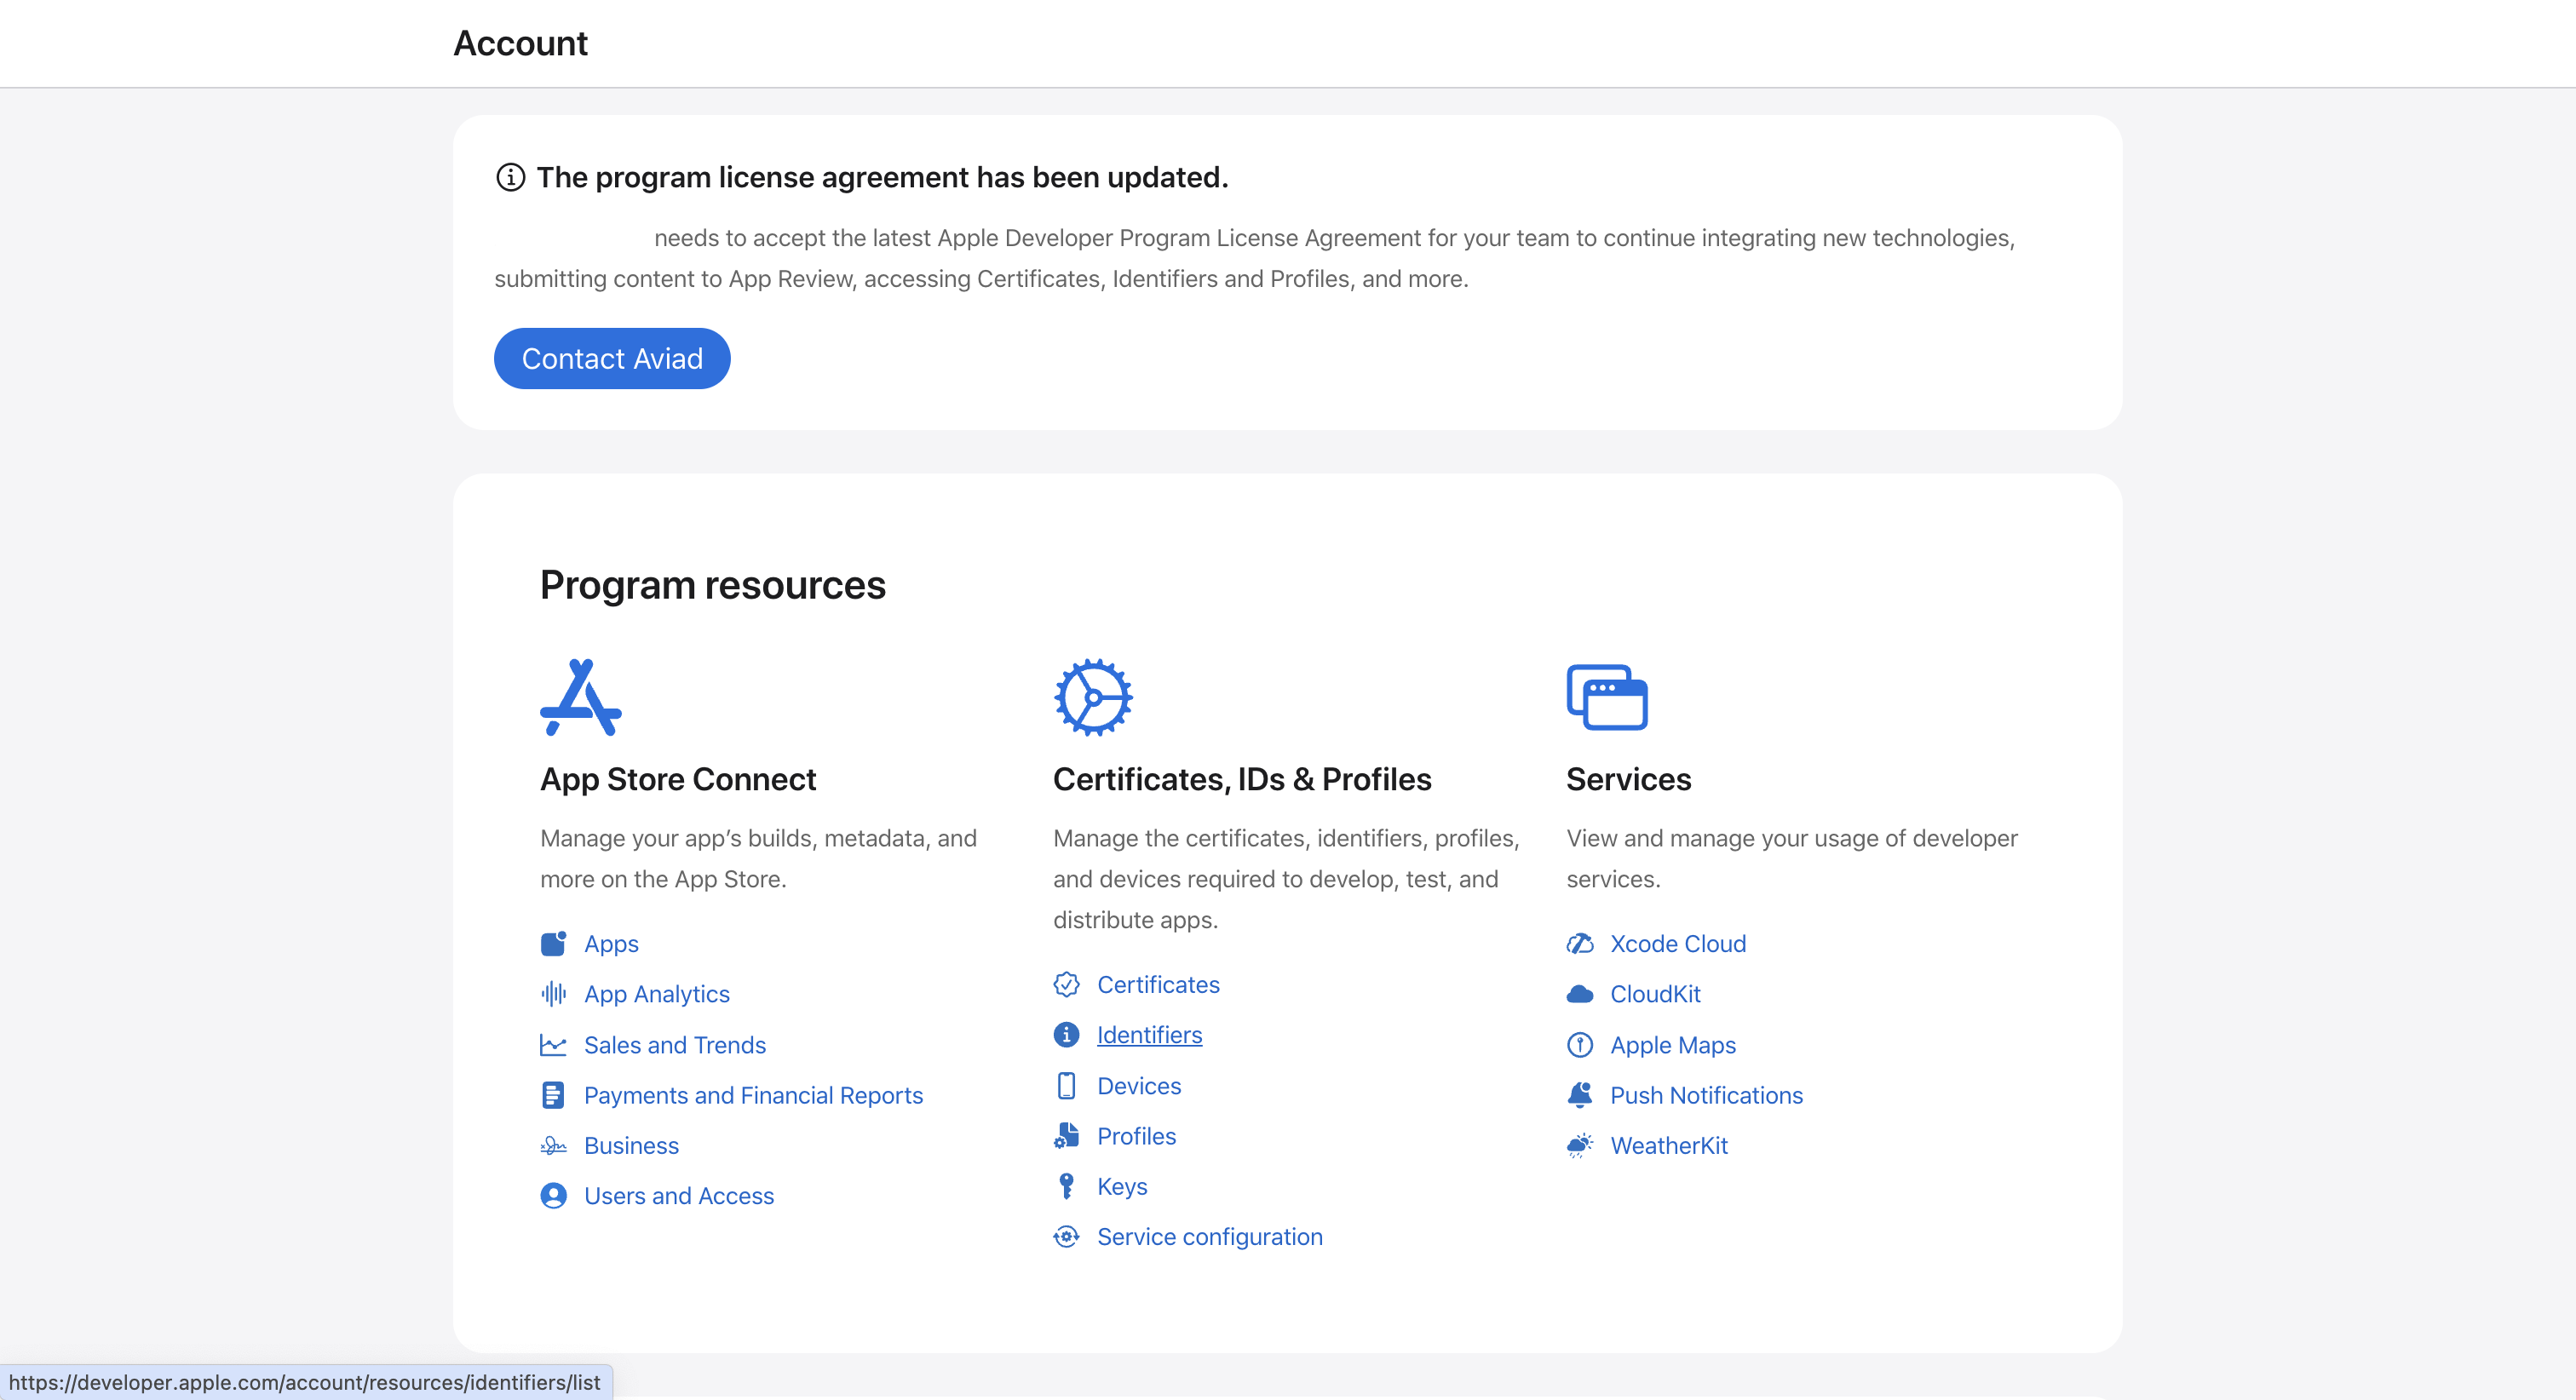Image resolution: width=2576 pixels, height=1400 pixels.
Task: Click the Certificates gear icon
Action: coord(1093,697)
